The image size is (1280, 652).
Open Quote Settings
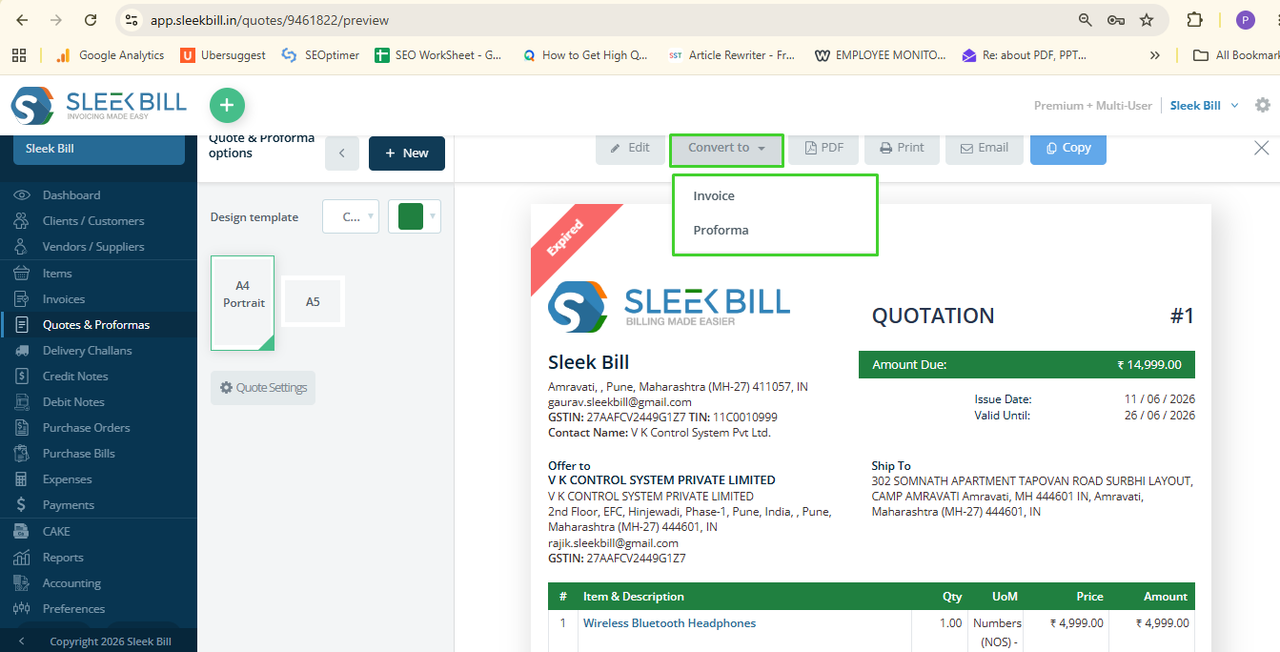pyautogui.click(x=263, y=388)
